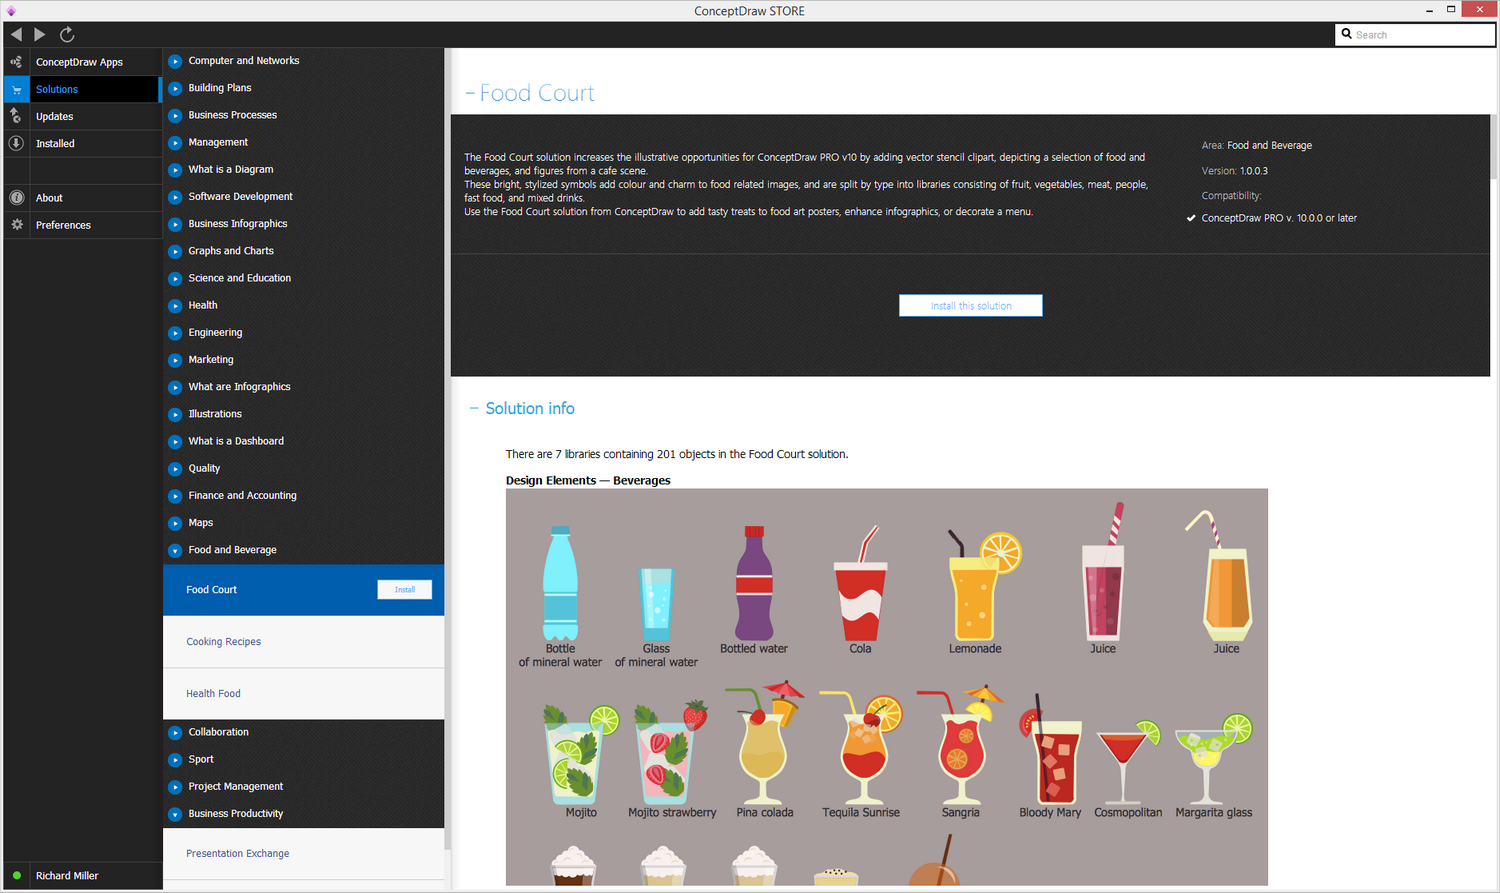
Task: Click the ConceptDraw app logo icon
Action: click(x=11, y=10)
